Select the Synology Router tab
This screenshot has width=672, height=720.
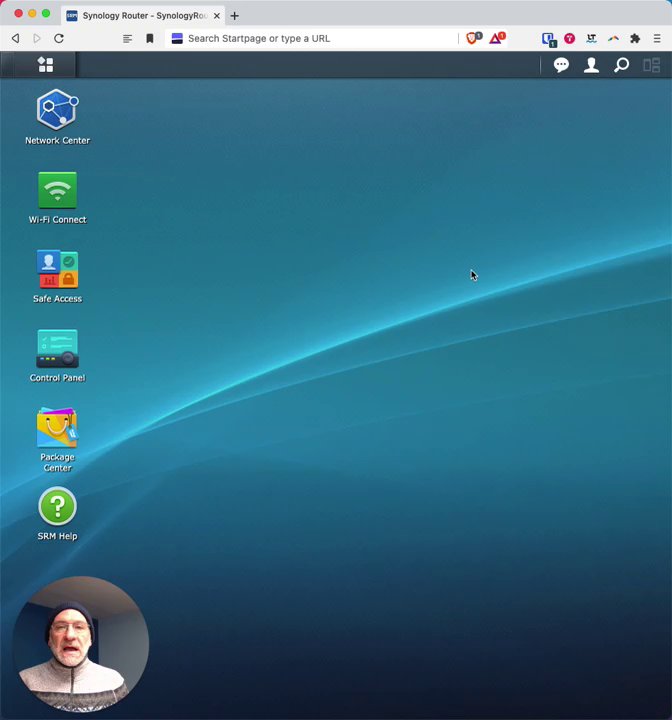click(x=143, y=16)
